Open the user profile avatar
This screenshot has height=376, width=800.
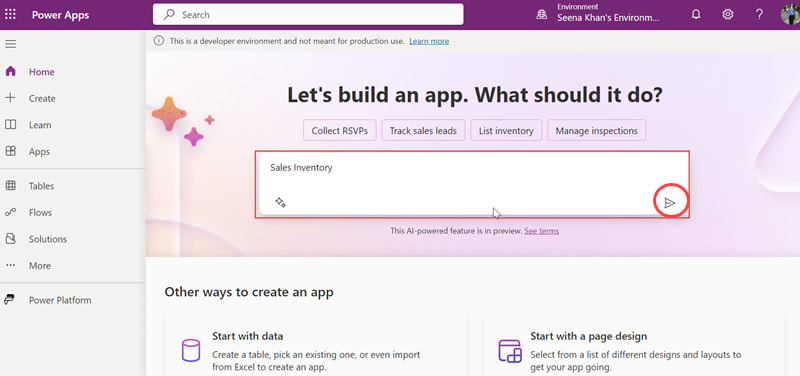pyautogui.click(x=790, y=14)
